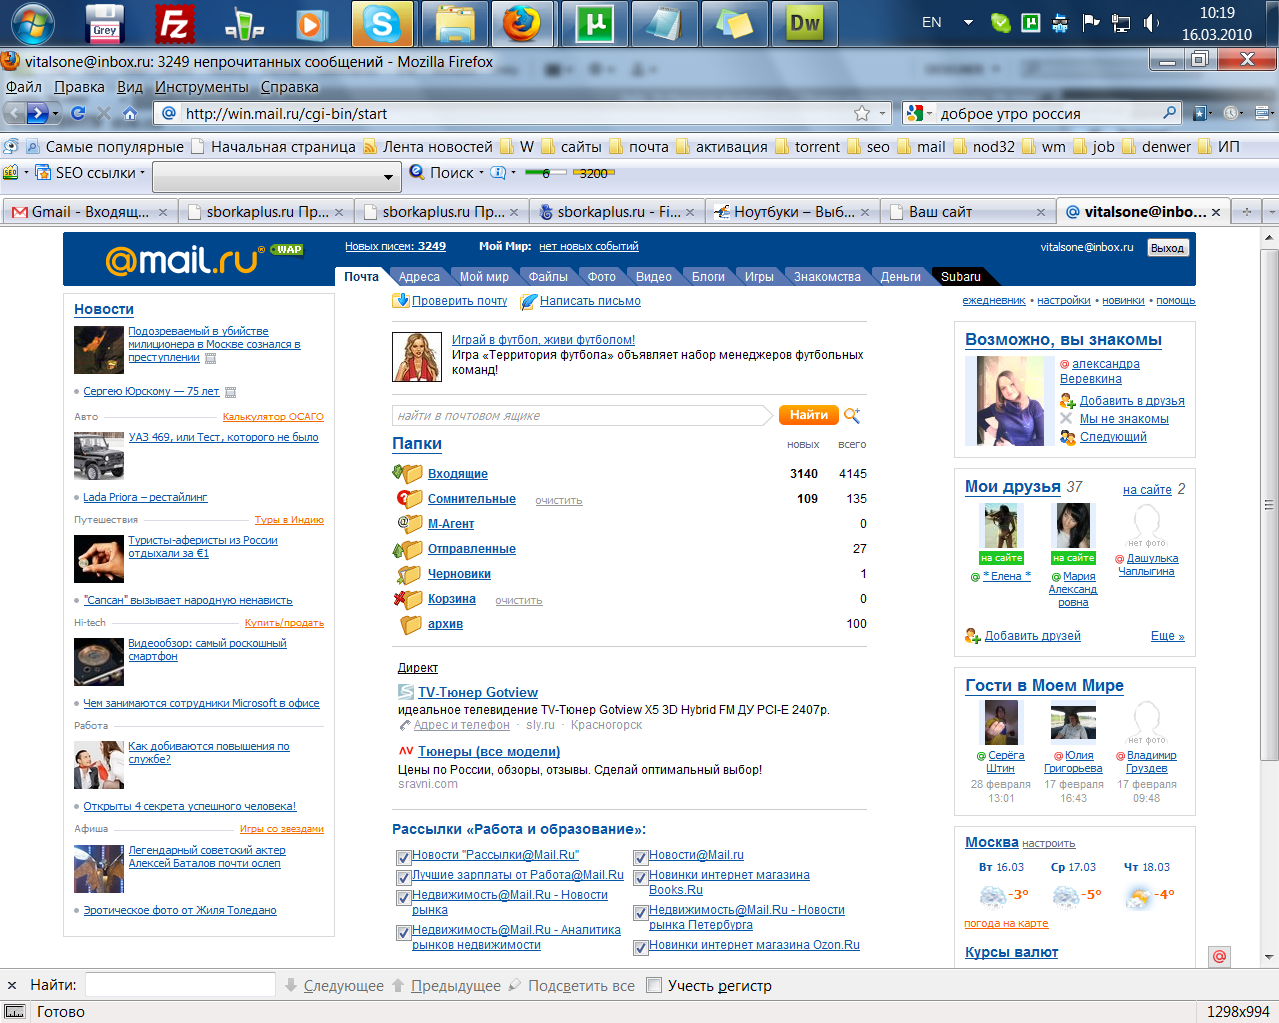Viewport: 1279px width, 1023px height.
Task: Open the language bar options arrow
Action: [x=968, y=22]
